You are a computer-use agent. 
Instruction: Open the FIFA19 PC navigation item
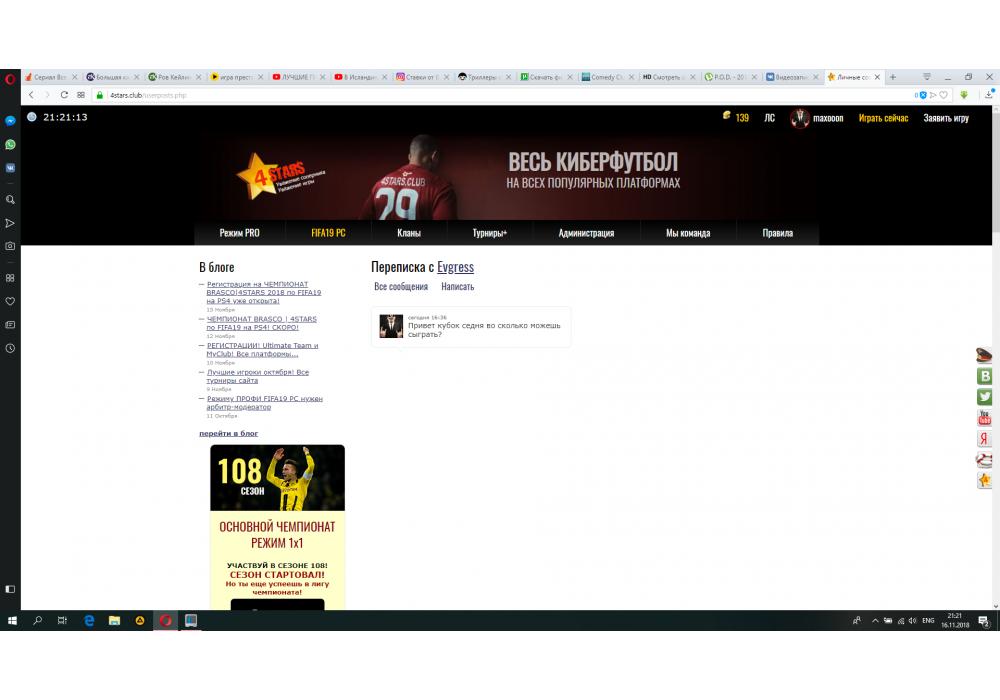[x=328, y=233]
